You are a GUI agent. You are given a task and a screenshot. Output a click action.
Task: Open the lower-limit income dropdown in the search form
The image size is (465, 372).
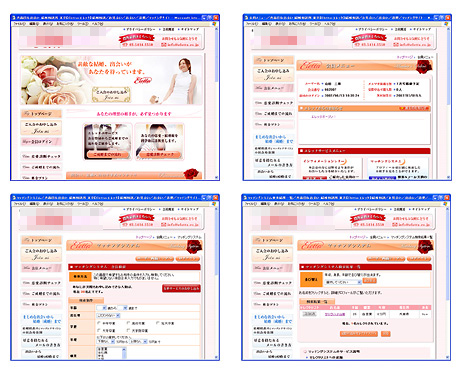[x=106, y=342]
